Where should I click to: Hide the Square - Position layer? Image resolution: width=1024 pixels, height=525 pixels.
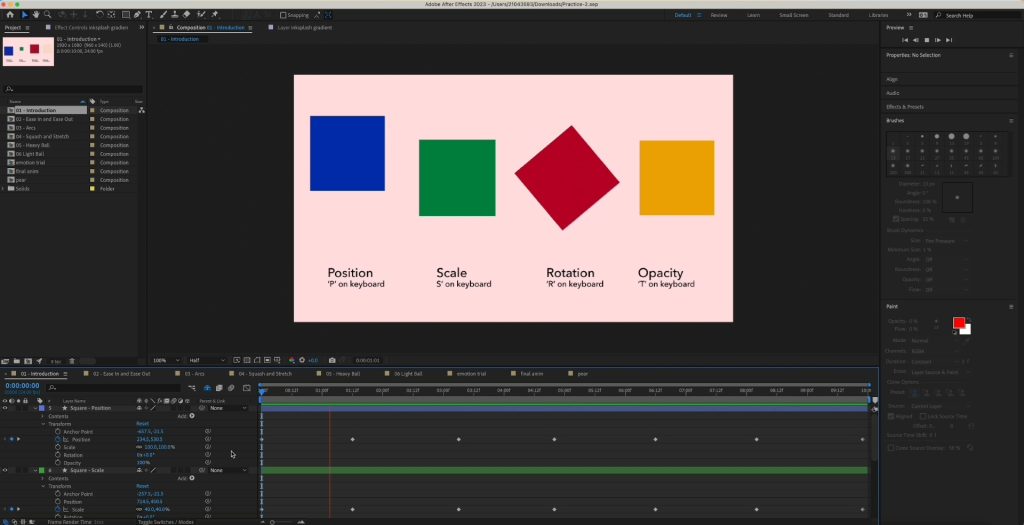click(5, 408)
